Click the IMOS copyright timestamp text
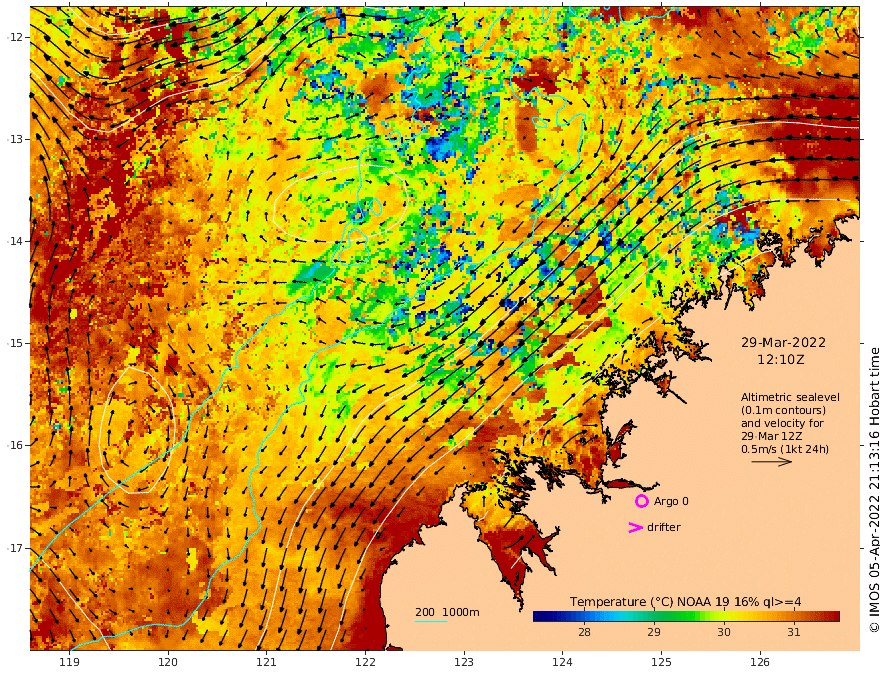 (874, 490)
